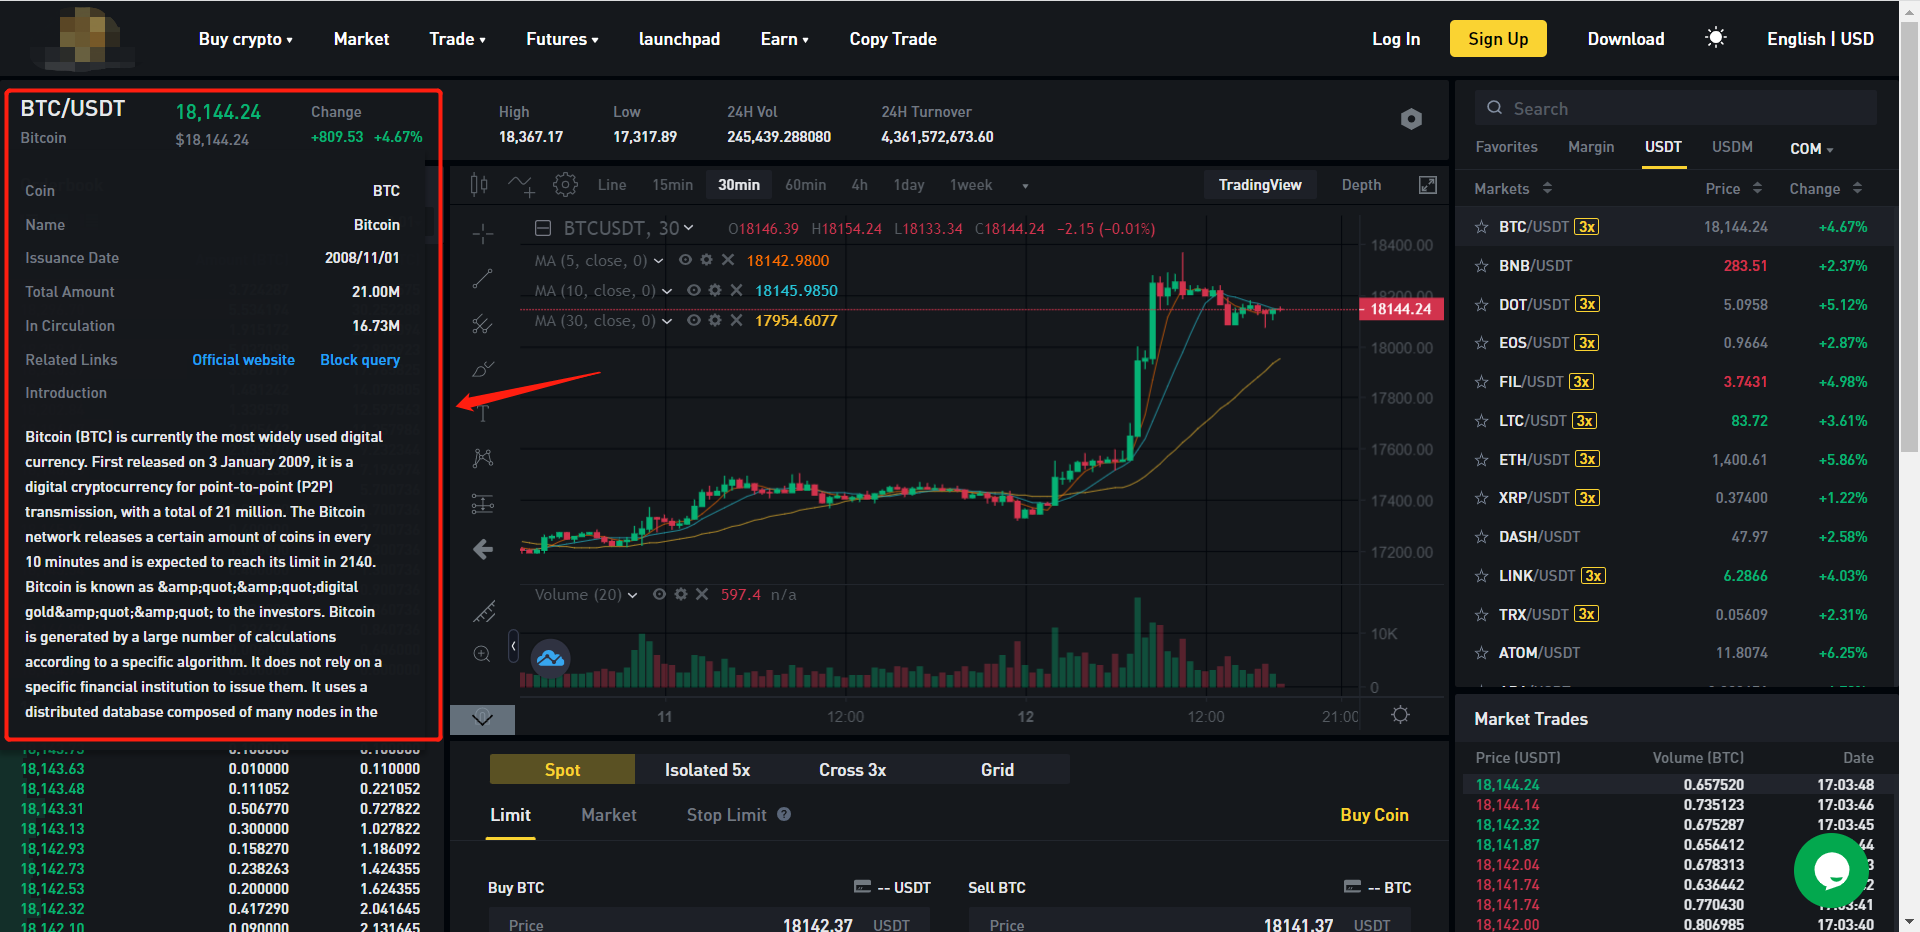Open candlestick chart type selector
This screenshot has width=1920, height=932.
tap(479, 185)
